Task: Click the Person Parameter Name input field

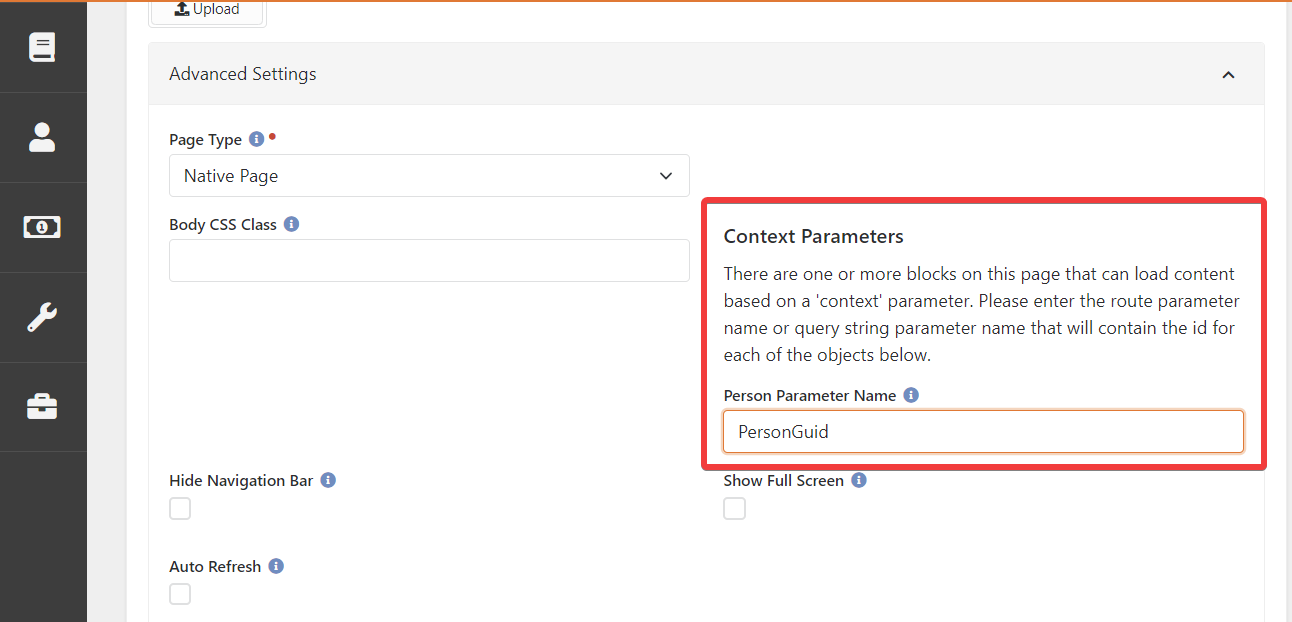Action: click(983, 432)
